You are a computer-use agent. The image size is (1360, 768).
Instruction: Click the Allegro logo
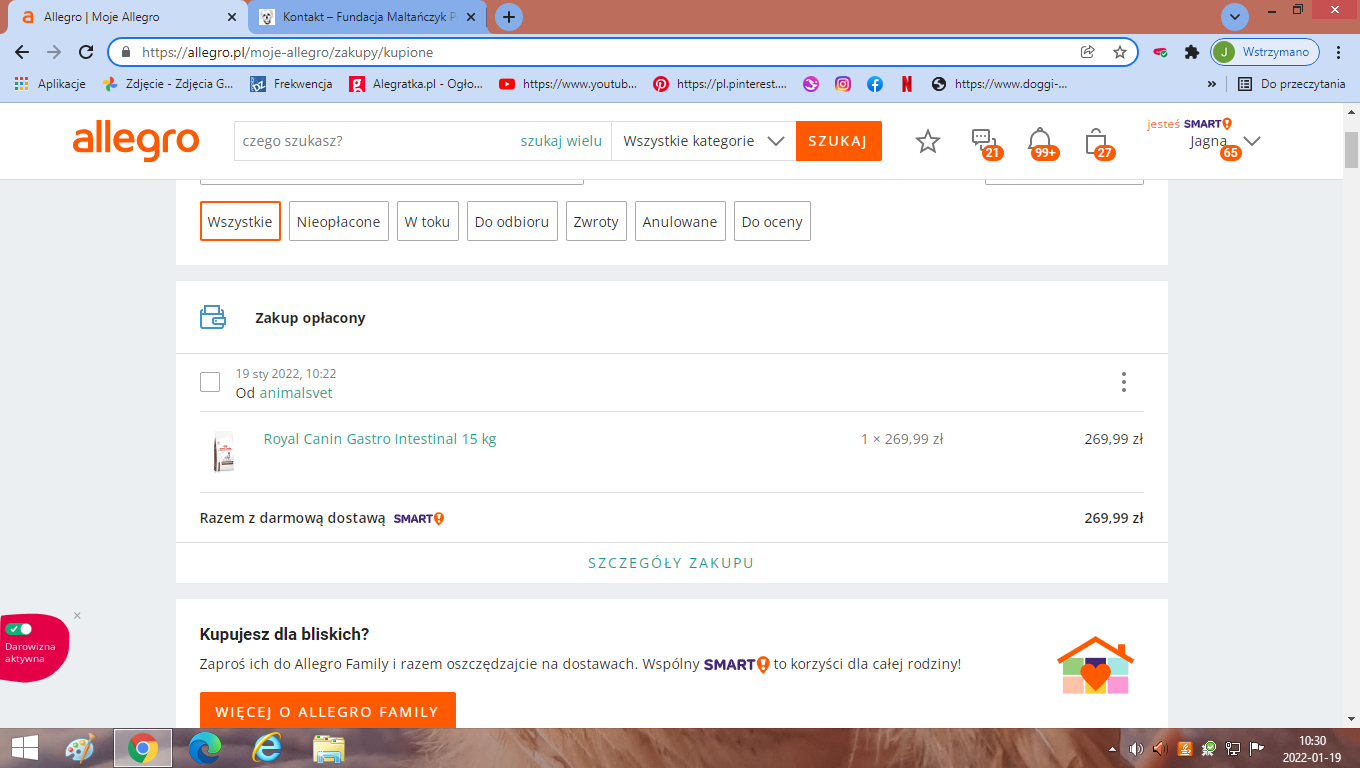click(136, 141)
